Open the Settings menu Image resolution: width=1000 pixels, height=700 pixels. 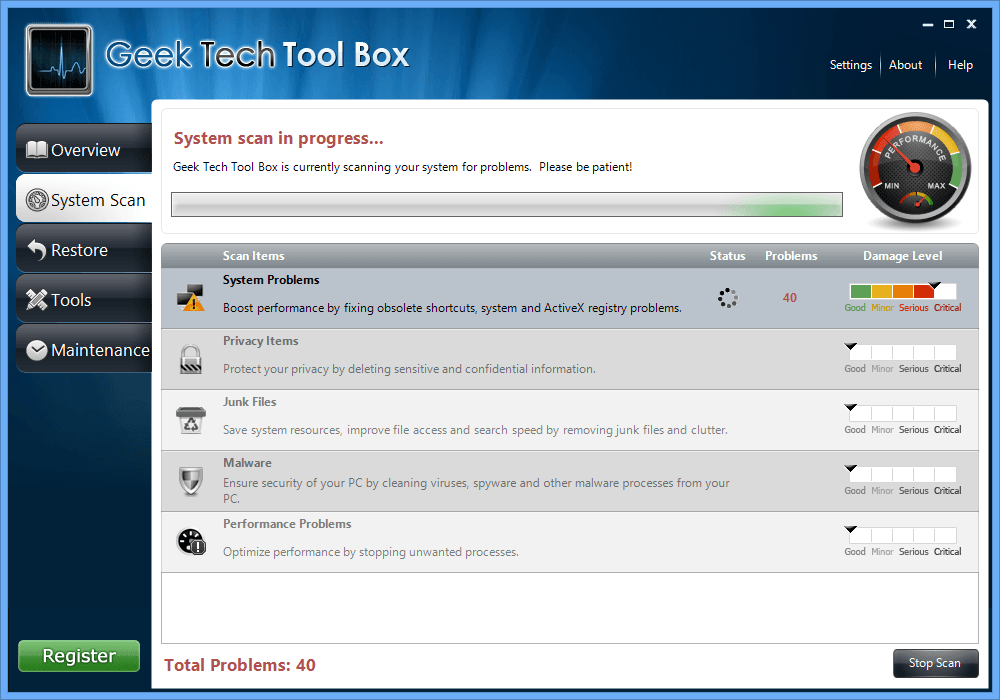click(850, 65)
